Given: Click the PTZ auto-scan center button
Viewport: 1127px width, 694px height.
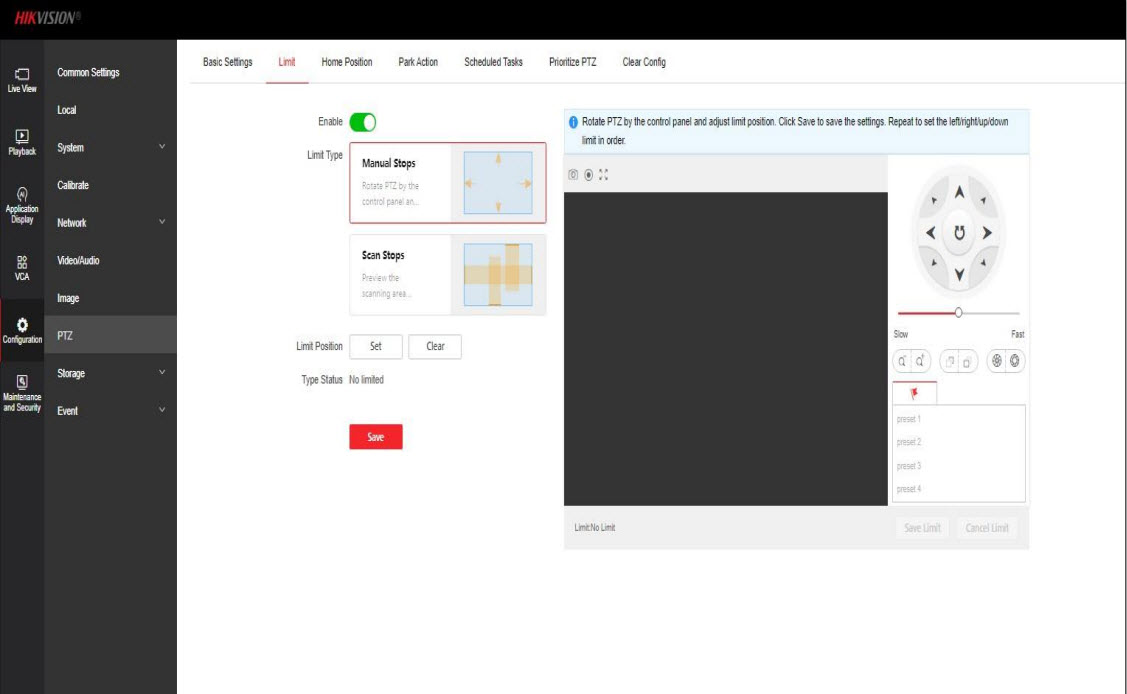Looking at the screenshot, I should (959, 233).
